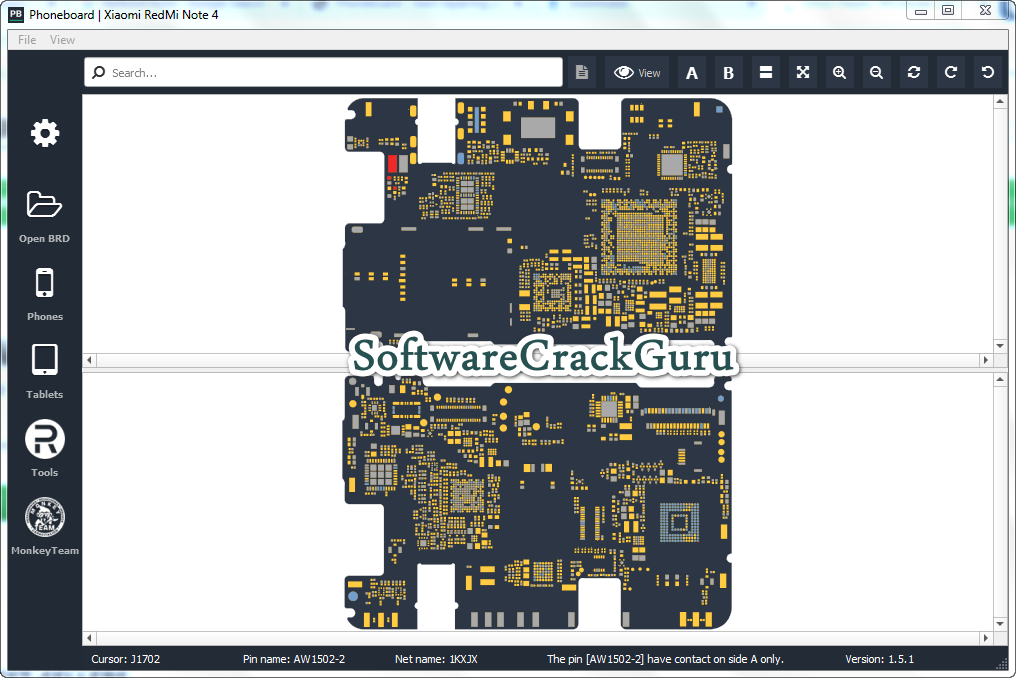Image resolution: width=1016 pixels, height=678 pixels.
Task: Show both sides split view
Action: click(x=765, y=72)
